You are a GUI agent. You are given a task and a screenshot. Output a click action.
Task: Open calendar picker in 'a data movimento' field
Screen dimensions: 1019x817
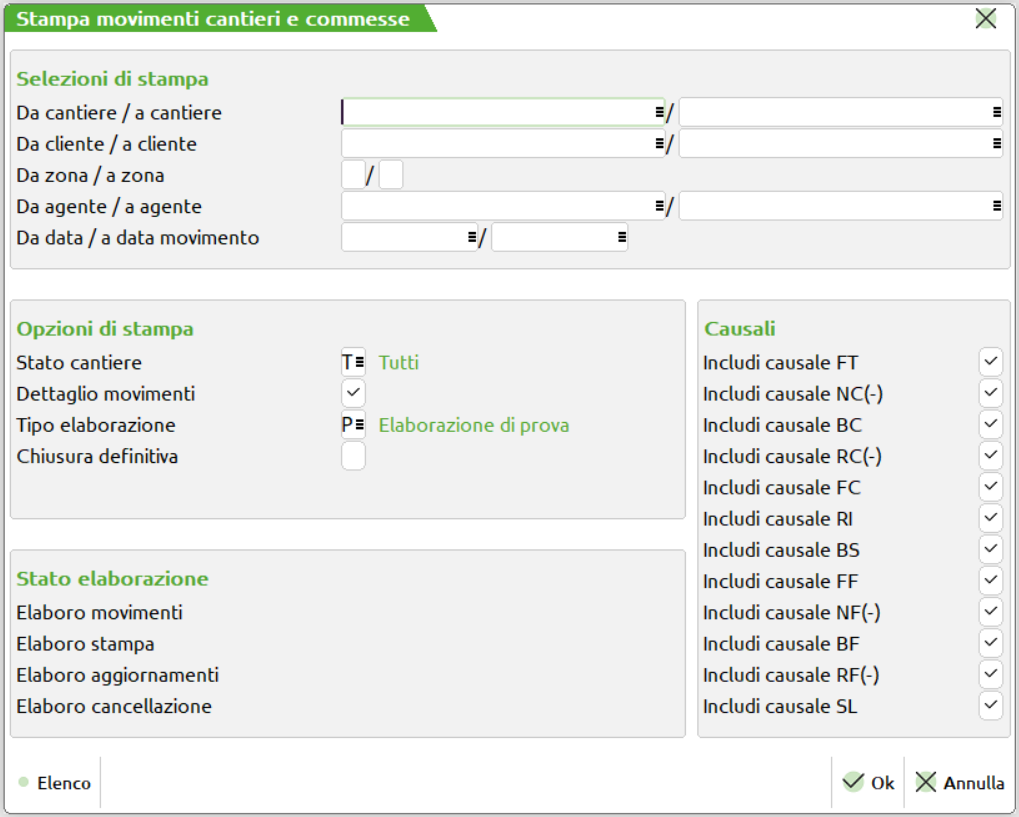pyautogui.click(x=621, y=237)
